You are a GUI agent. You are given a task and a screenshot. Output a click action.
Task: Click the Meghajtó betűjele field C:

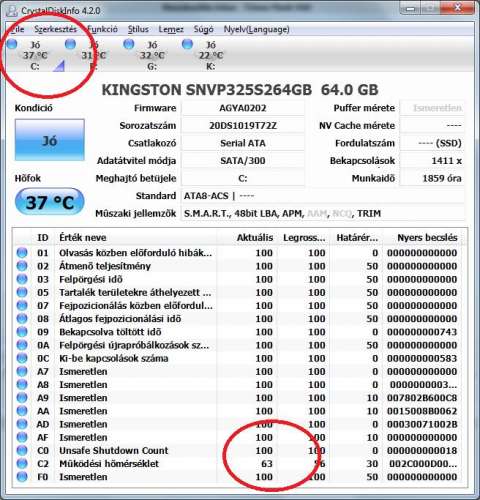point(243,178)
